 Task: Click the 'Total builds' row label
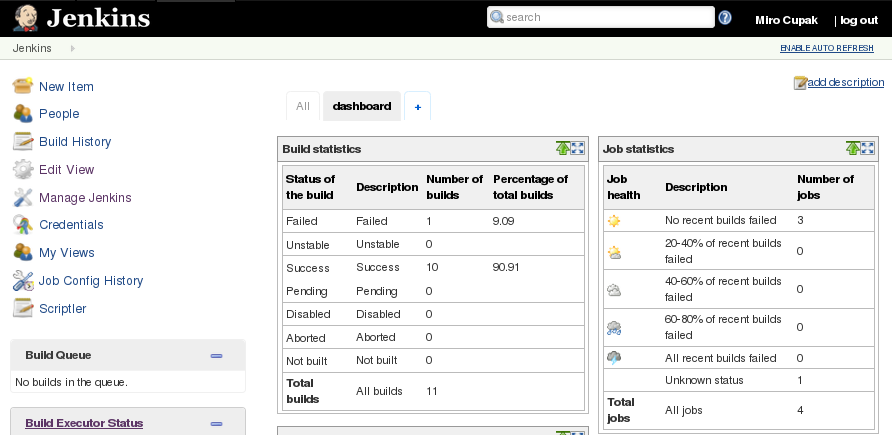click(303, 391)
